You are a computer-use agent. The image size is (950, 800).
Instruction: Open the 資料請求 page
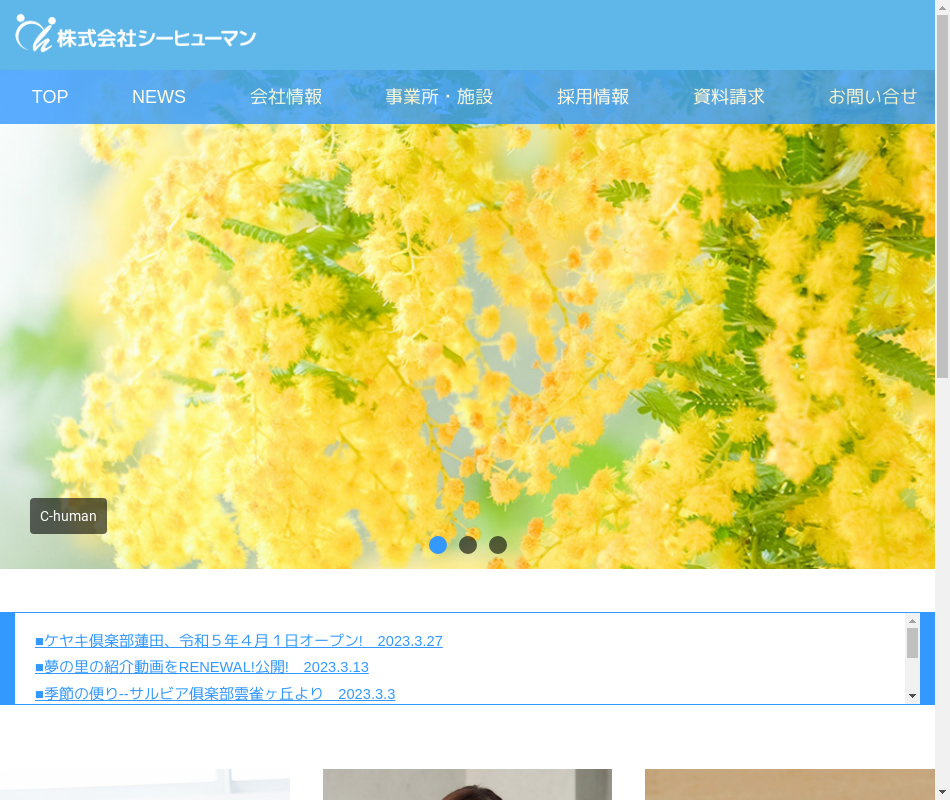click(x=729, y=97)
